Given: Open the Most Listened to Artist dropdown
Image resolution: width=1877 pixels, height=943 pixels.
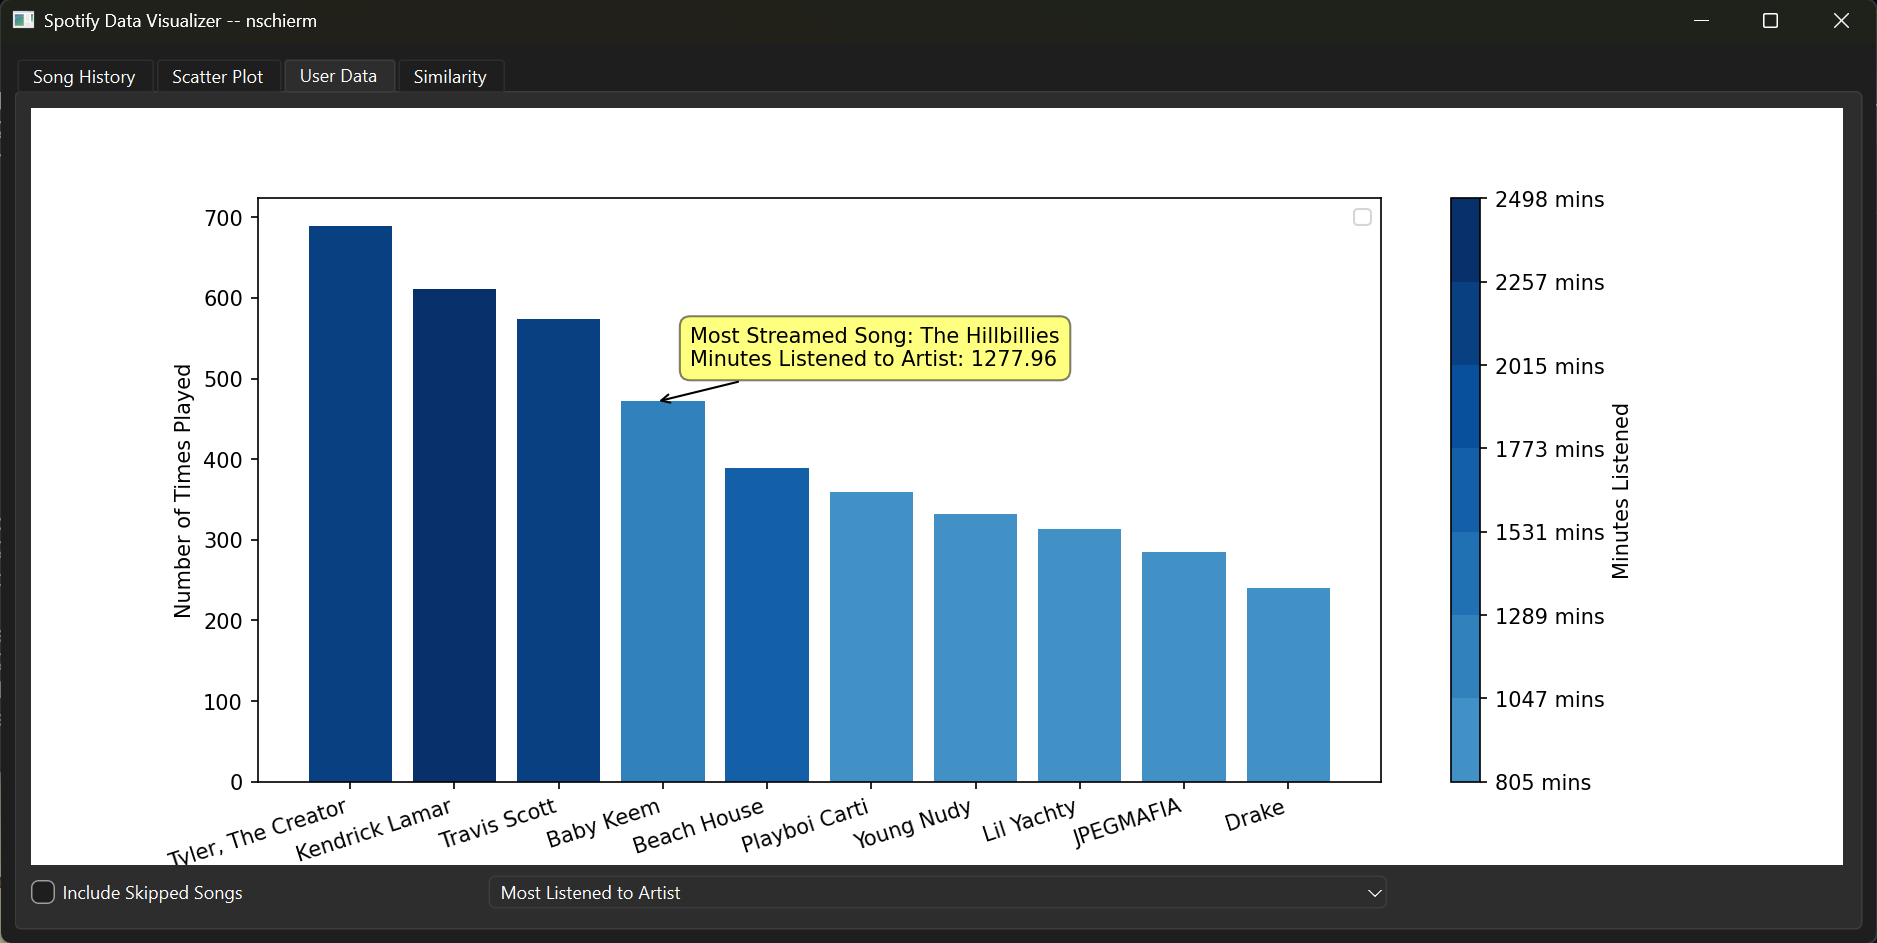Looking at the screenshot, I should point(936,892).
